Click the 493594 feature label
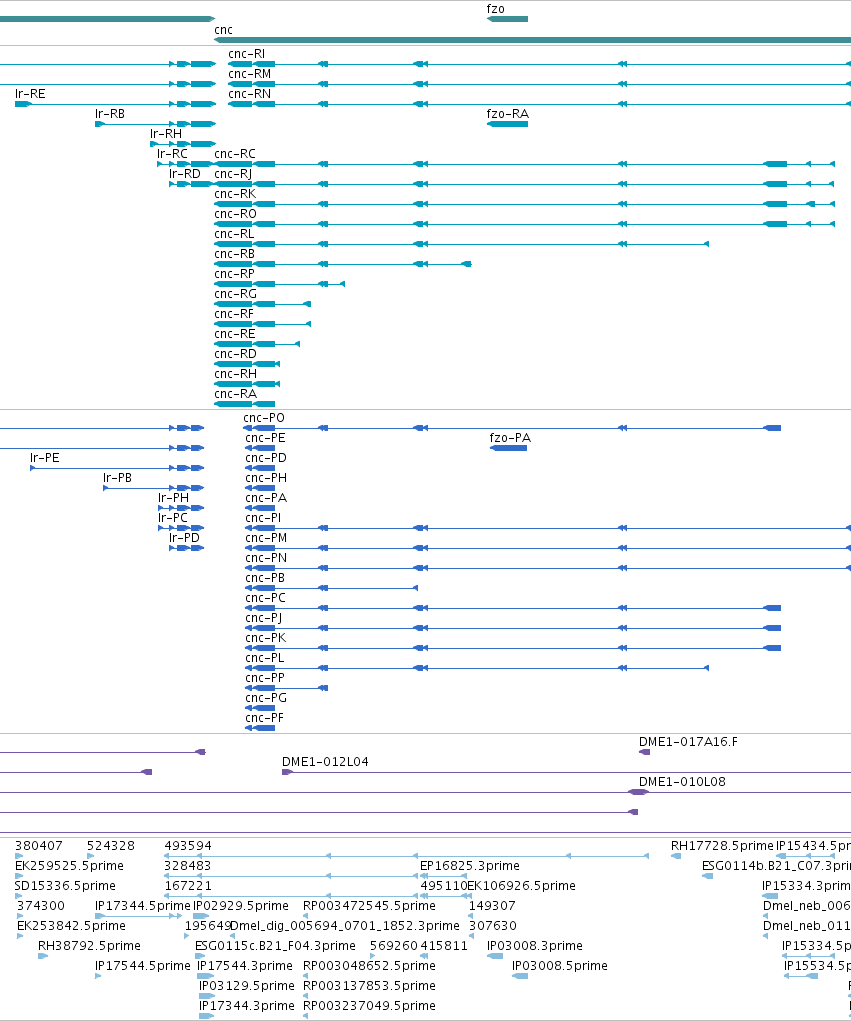 [188, 846]
